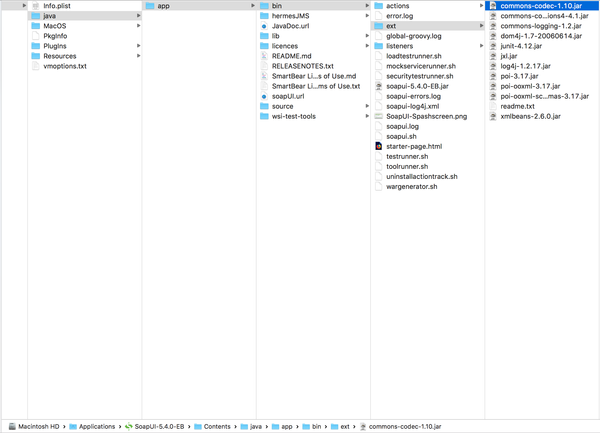Select soapui.sh file name
This screenshot has width=600, height=433.
click(x=401, y=137)
